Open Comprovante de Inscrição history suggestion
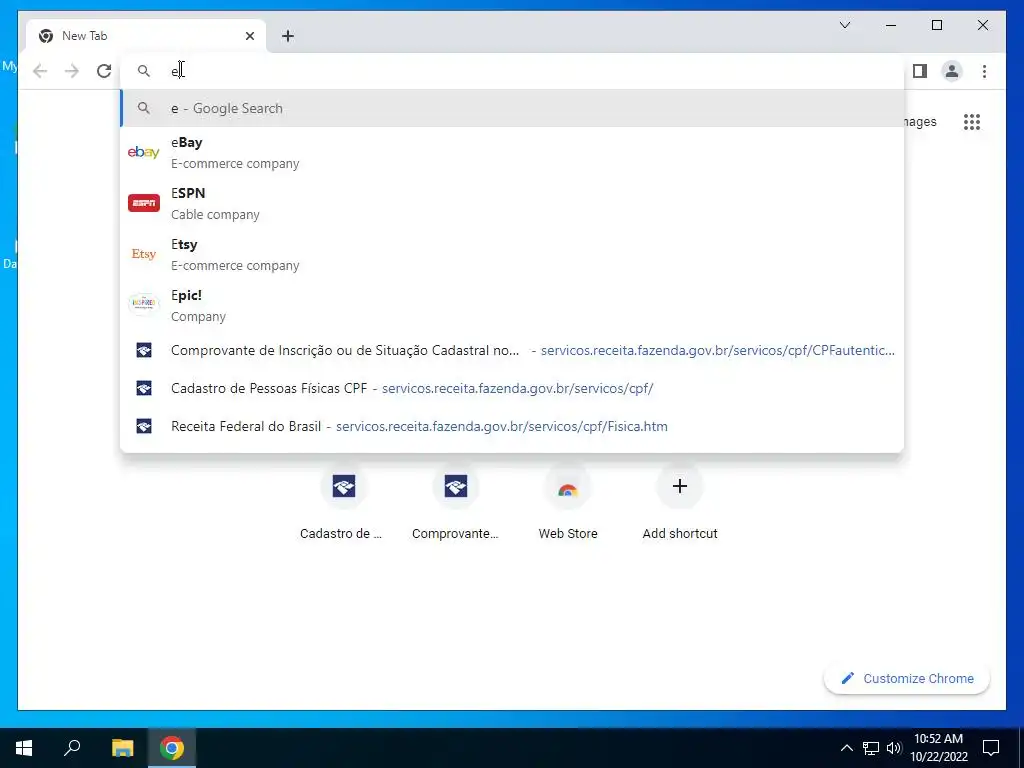The height and width of the screenshot is (768, 1024). tap(513, 351)
